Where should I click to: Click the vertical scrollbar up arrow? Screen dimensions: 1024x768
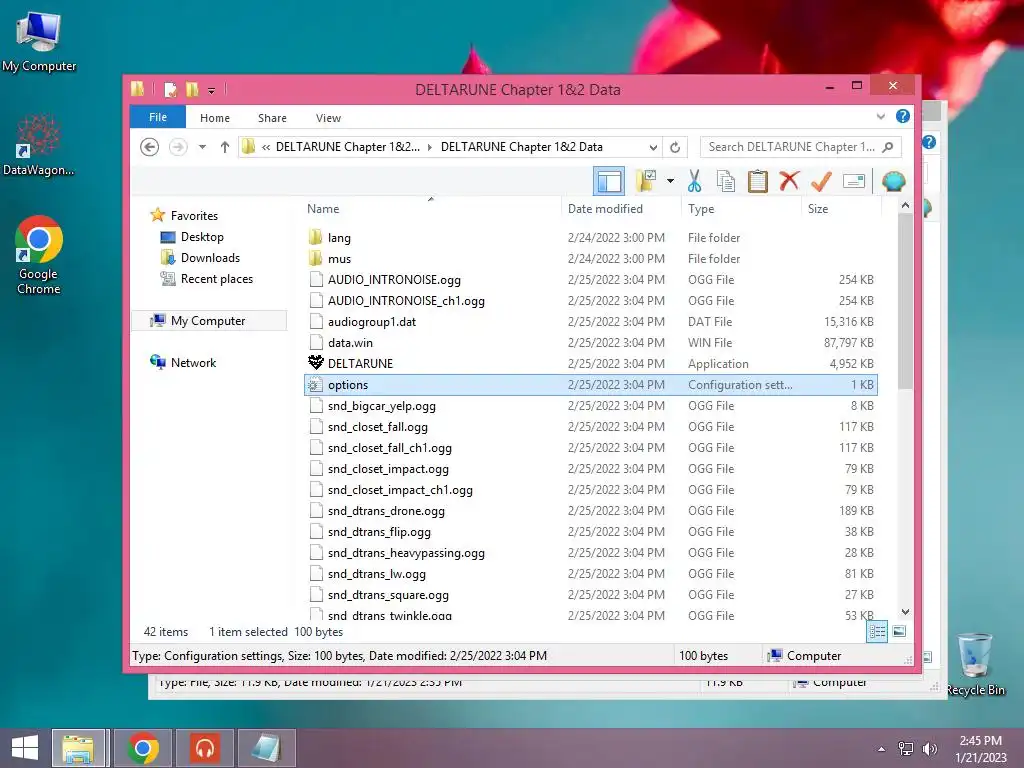905,206
